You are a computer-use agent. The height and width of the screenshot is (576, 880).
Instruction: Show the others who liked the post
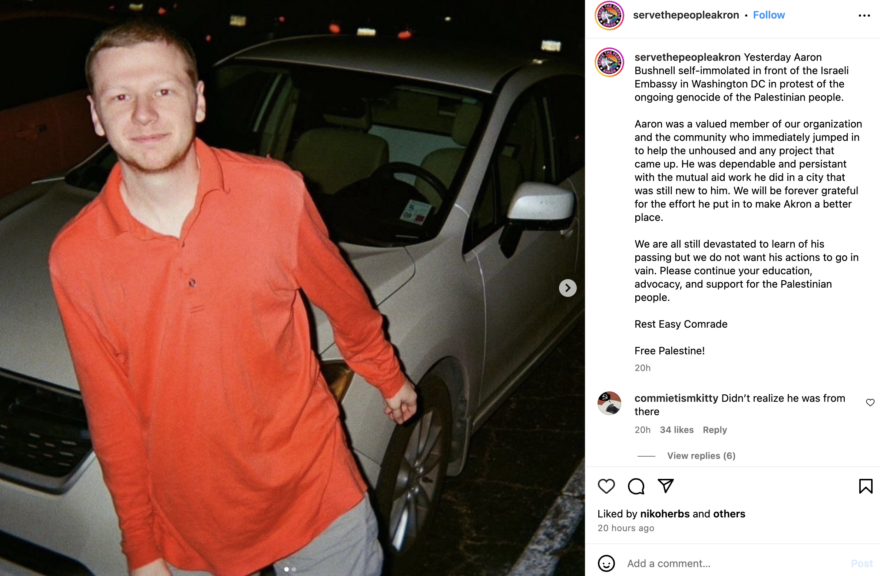click(729, 514)
